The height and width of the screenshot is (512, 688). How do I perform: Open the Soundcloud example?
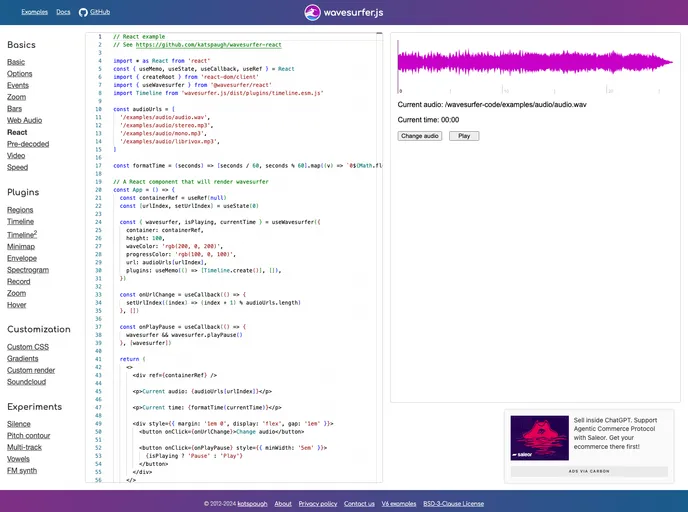(26, 382)
